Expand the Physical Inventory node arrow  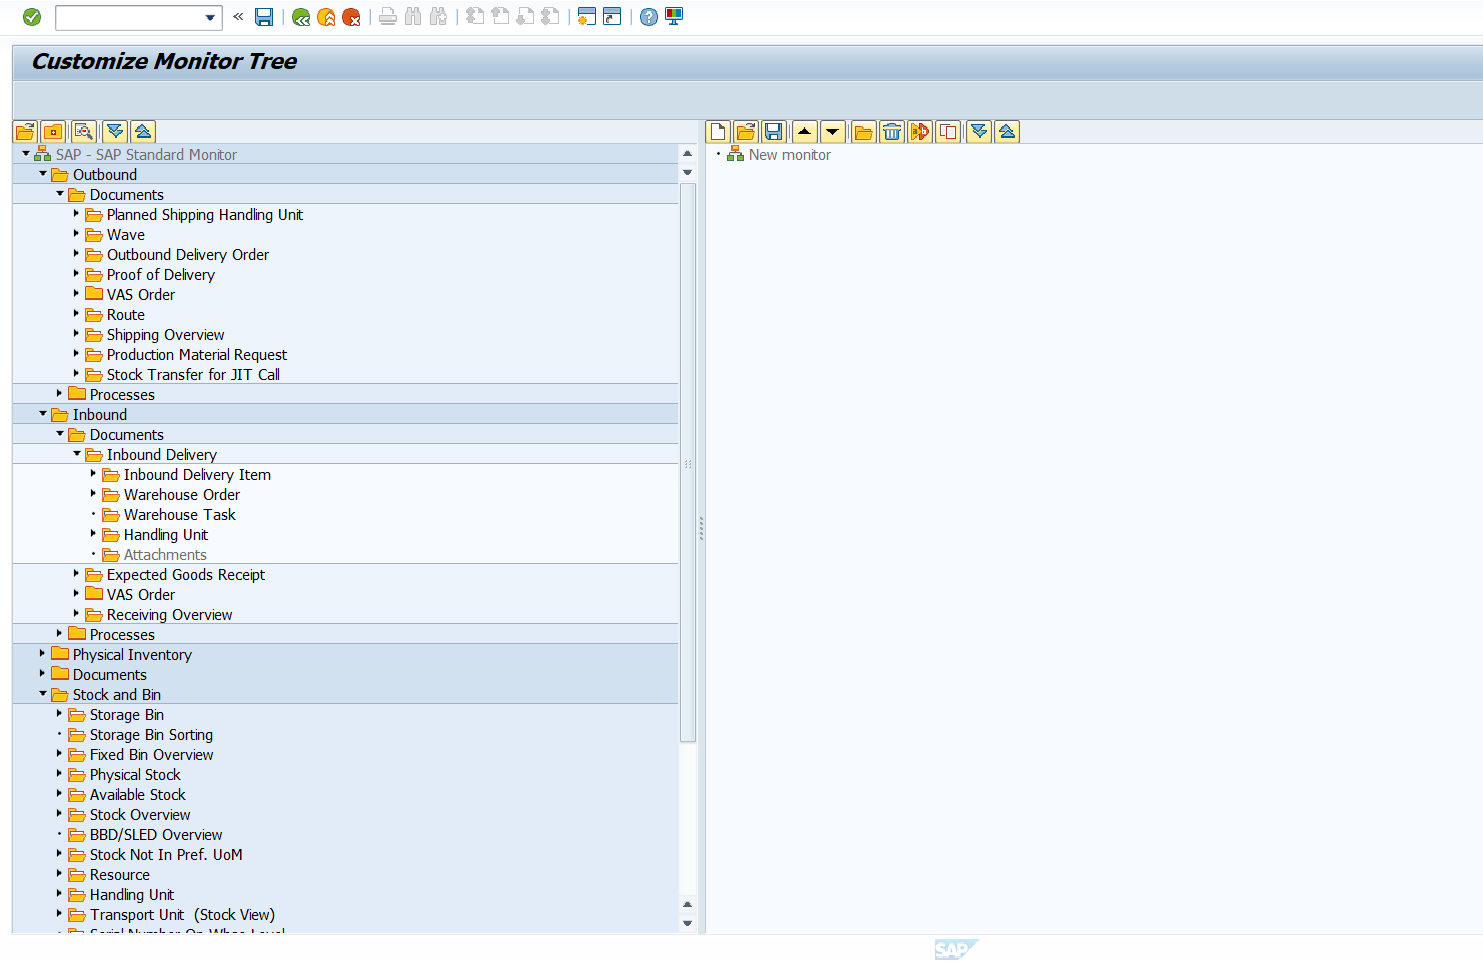tap(42, 654)
